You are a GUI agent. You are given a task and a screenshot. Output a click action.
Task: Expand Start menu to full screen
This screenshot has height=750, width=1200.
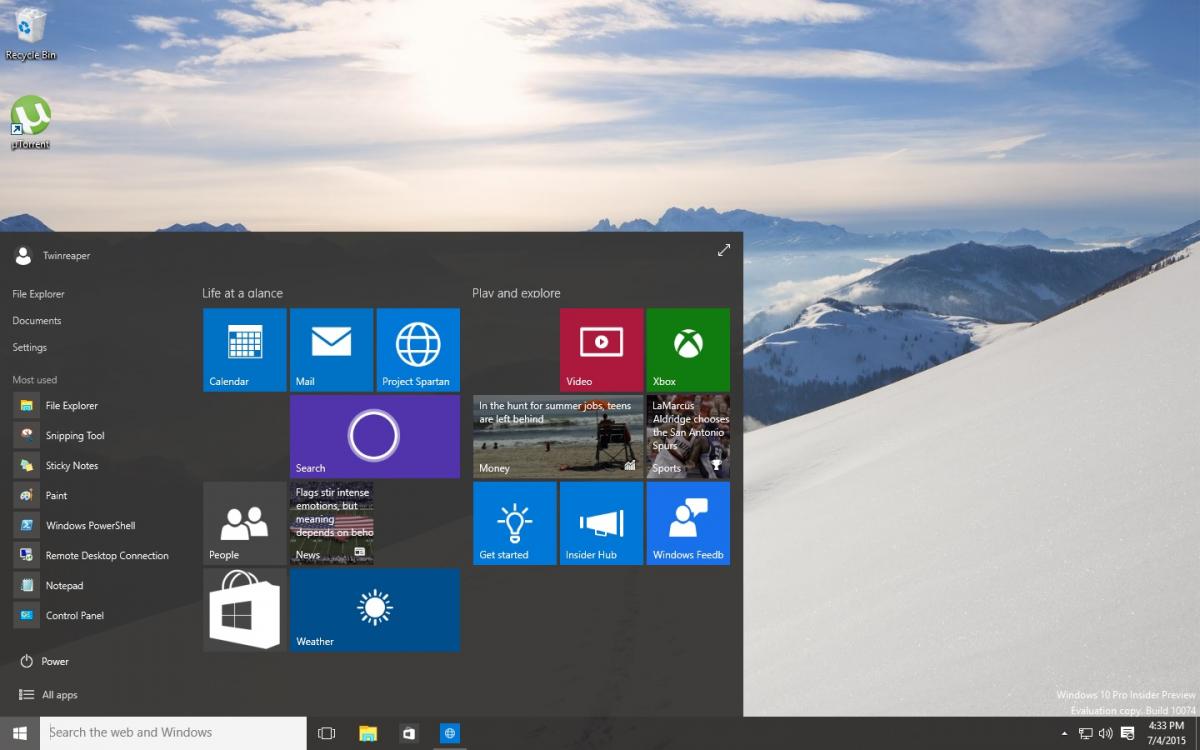[724, 250]
